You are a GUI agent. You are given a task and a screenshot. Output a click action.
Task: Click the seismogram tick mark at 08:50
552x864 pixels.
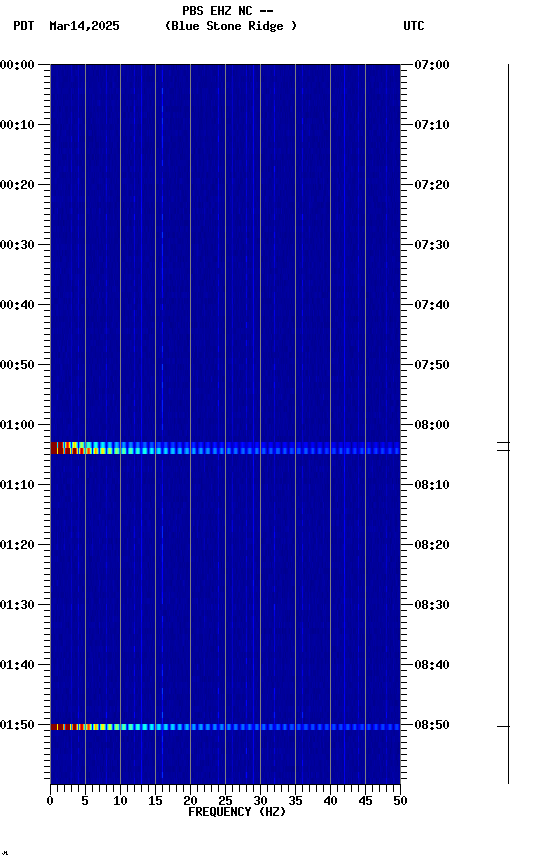[x=504, y=727]
